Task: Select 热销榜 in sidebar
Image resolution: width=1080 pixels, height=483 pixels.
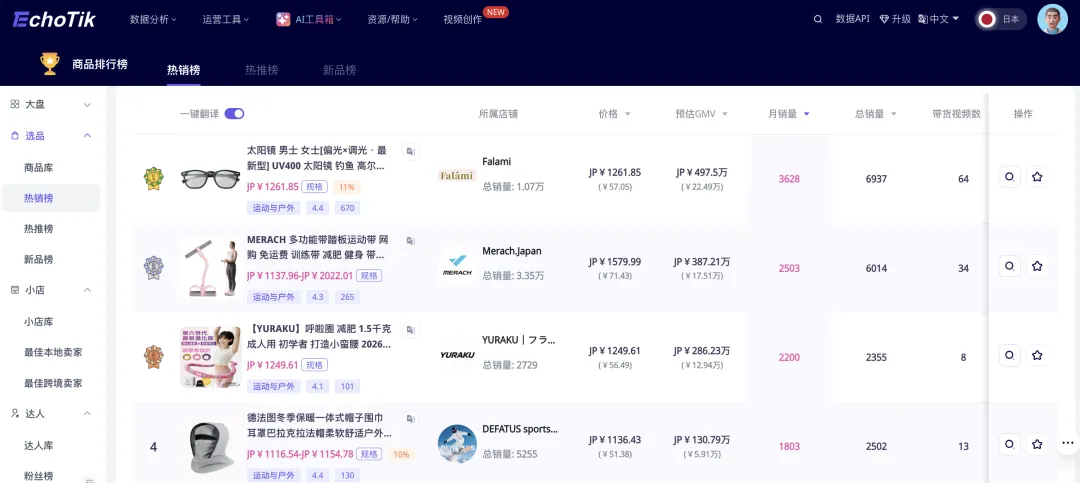Action: coord(50,198)
